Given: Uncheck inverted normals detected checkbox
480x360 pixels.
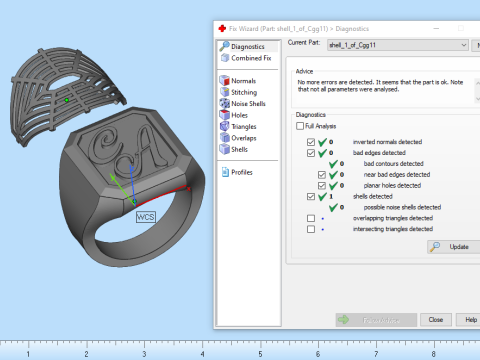Looking at the screenshot, I should (x=311, y=142).
